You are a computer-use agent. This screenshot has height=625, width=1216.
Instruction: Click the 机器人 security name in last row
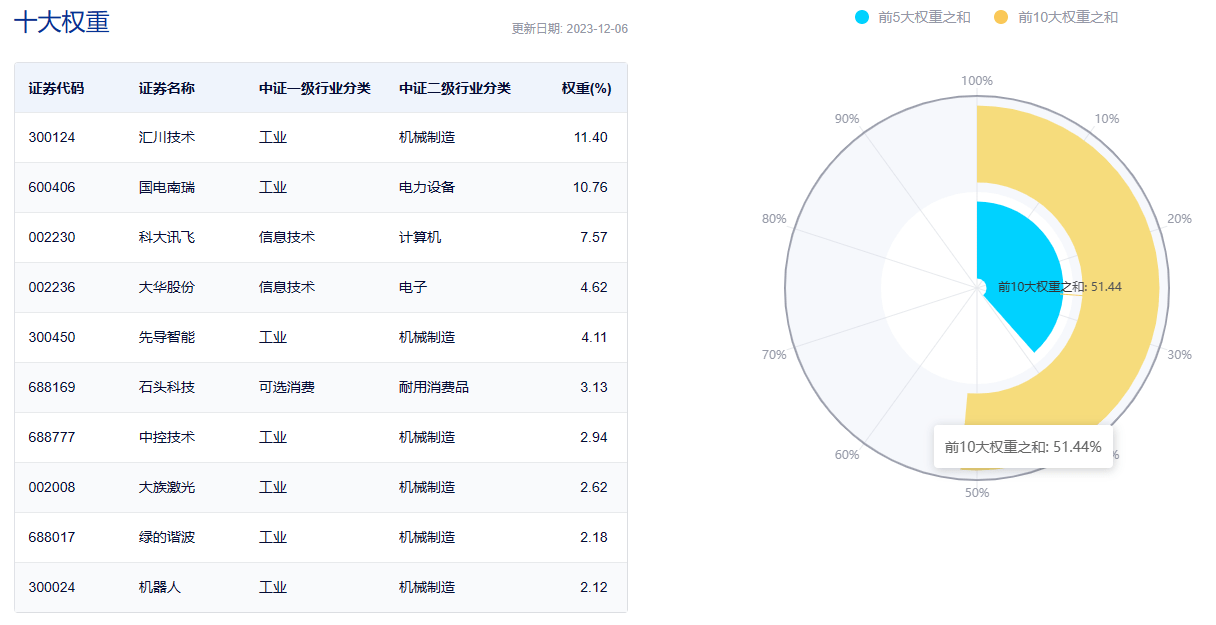tap(160, 587)
